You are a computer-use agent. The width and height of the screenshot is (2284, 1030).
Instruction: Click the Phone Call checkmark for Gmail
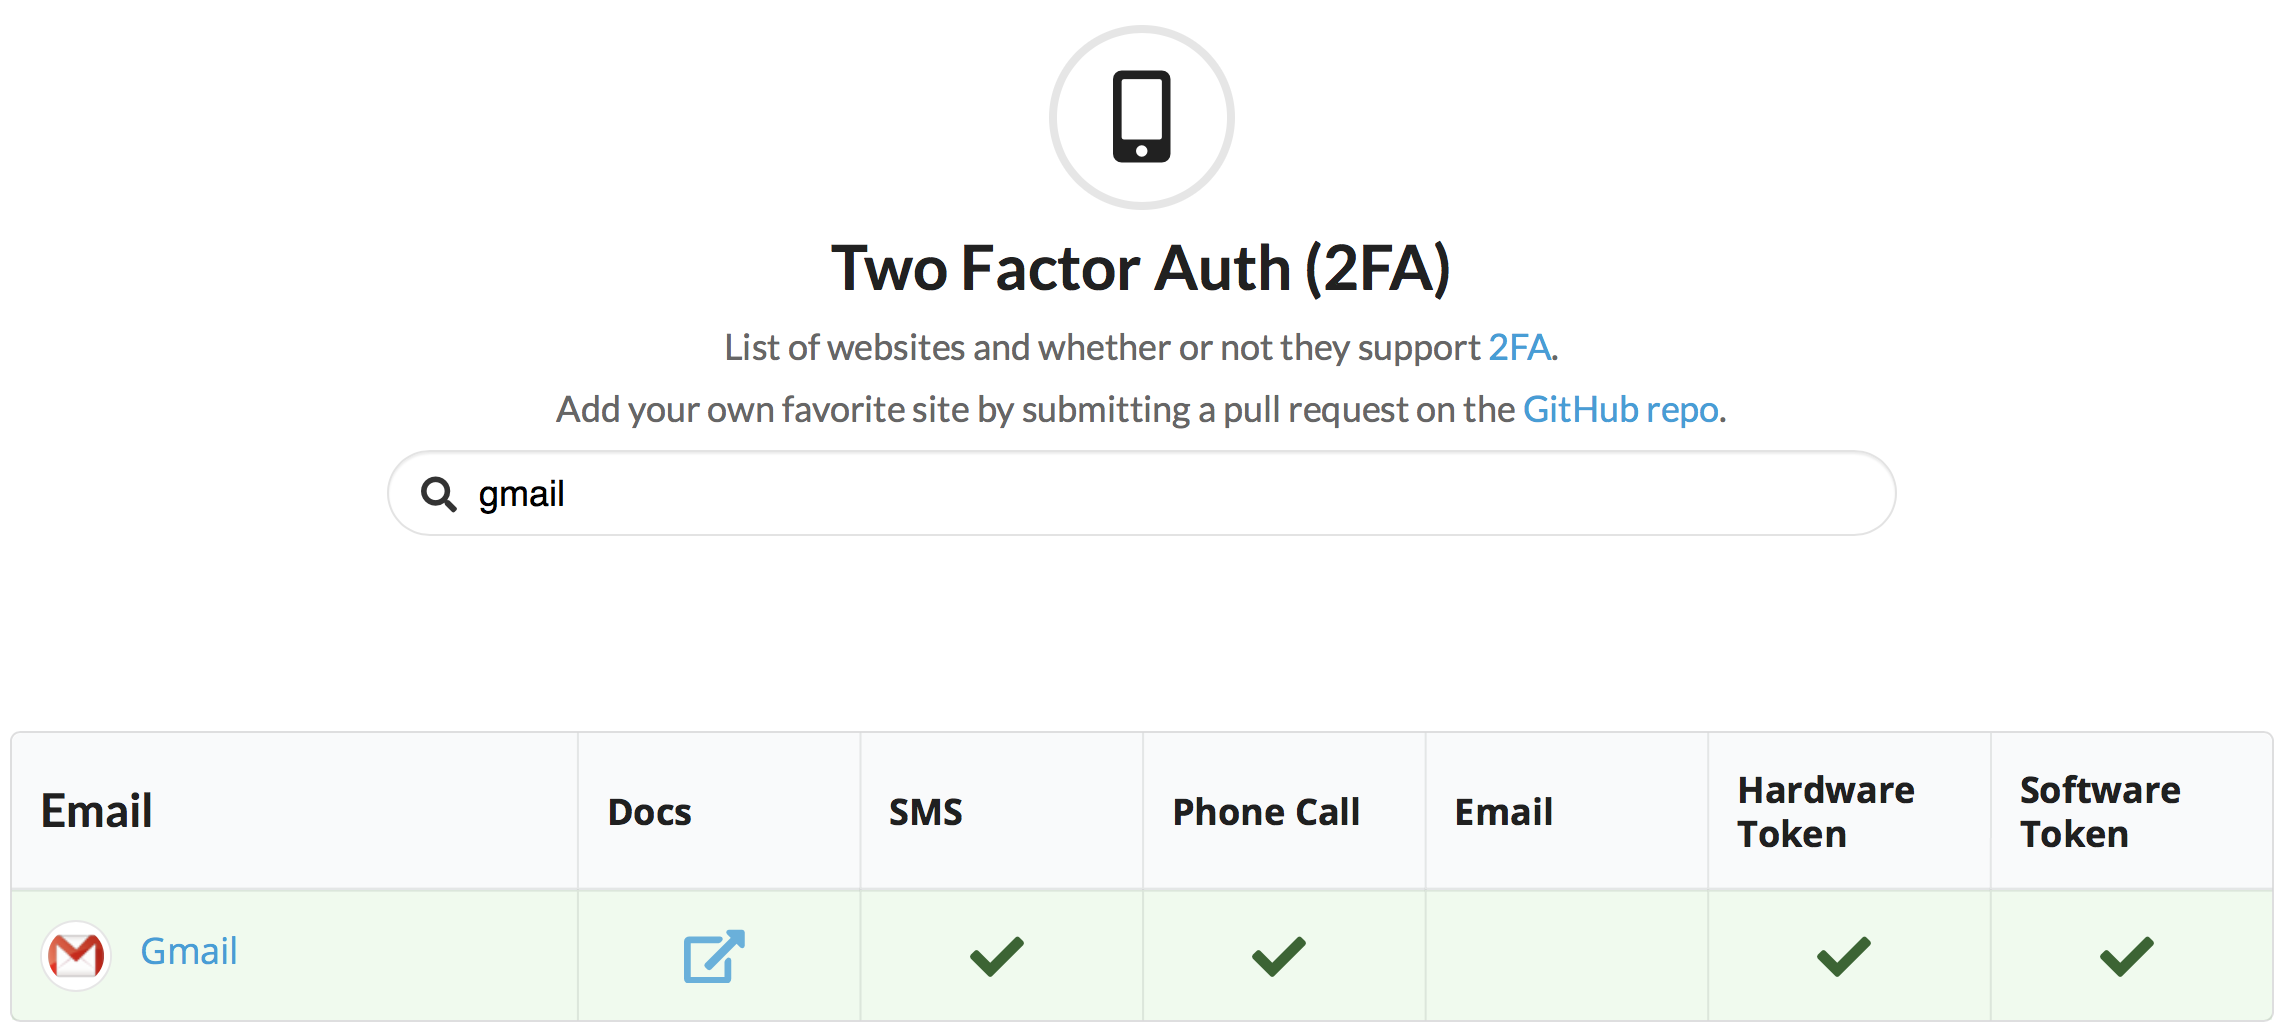[1279, 956]
